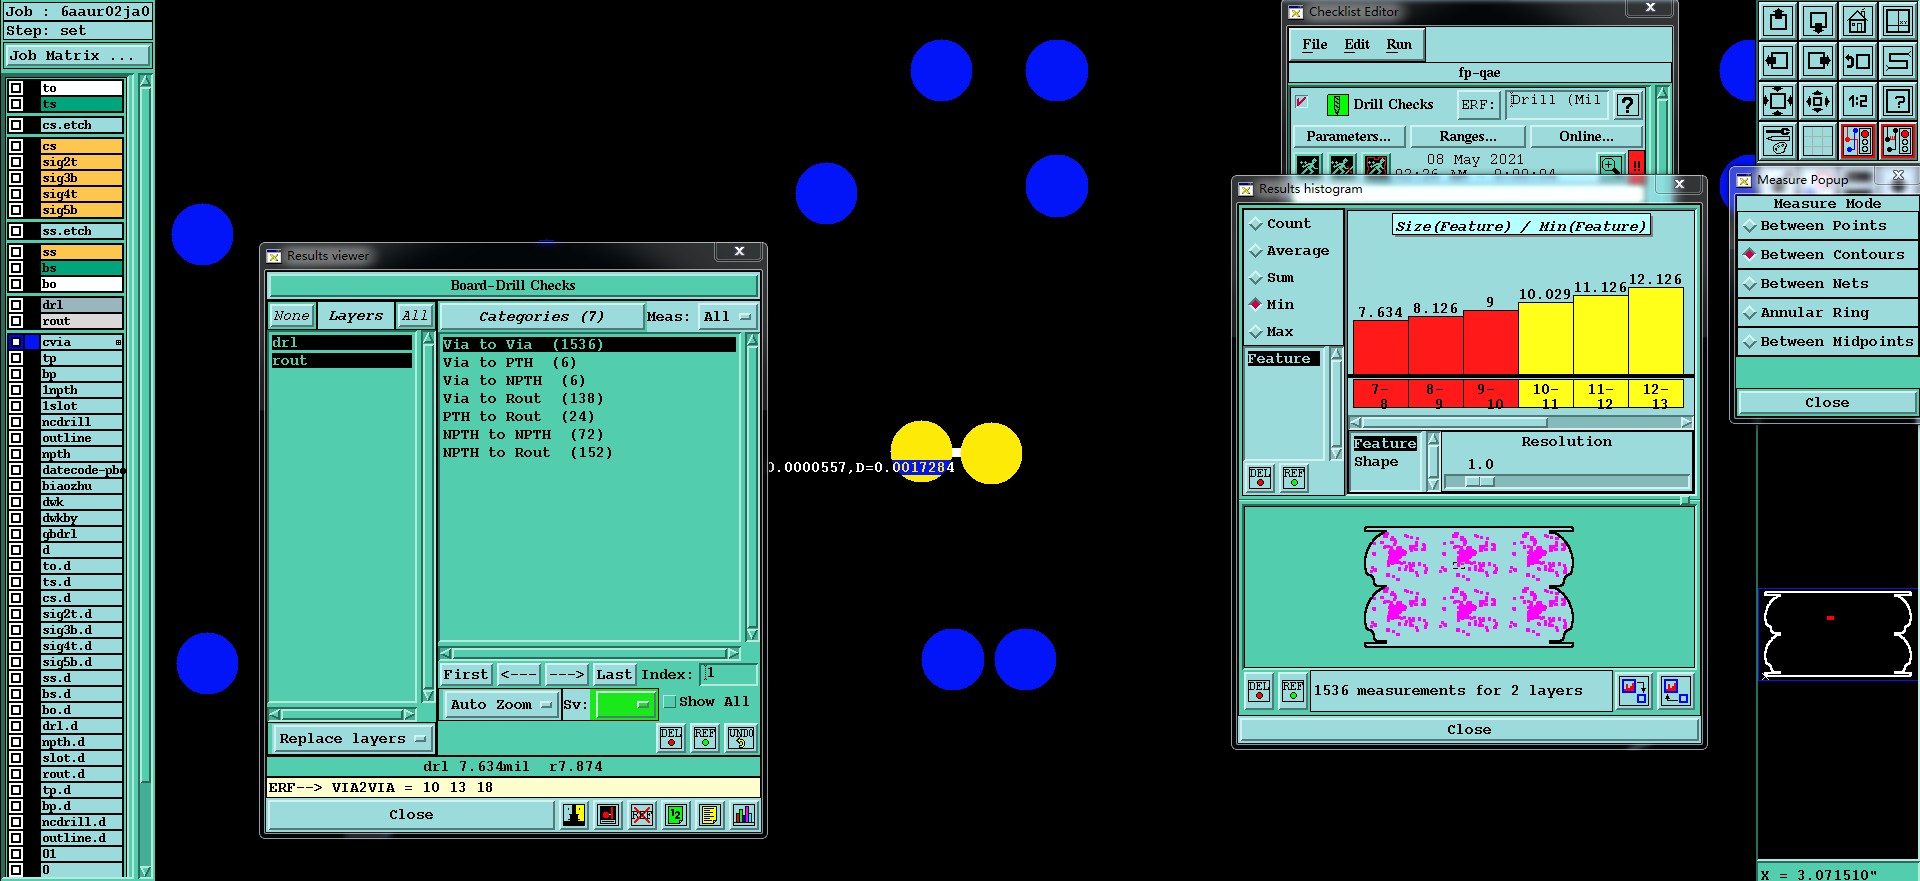Open the green Sv color dropdown
This screenshot has width=1920, height=881.
tap(625, 705)
